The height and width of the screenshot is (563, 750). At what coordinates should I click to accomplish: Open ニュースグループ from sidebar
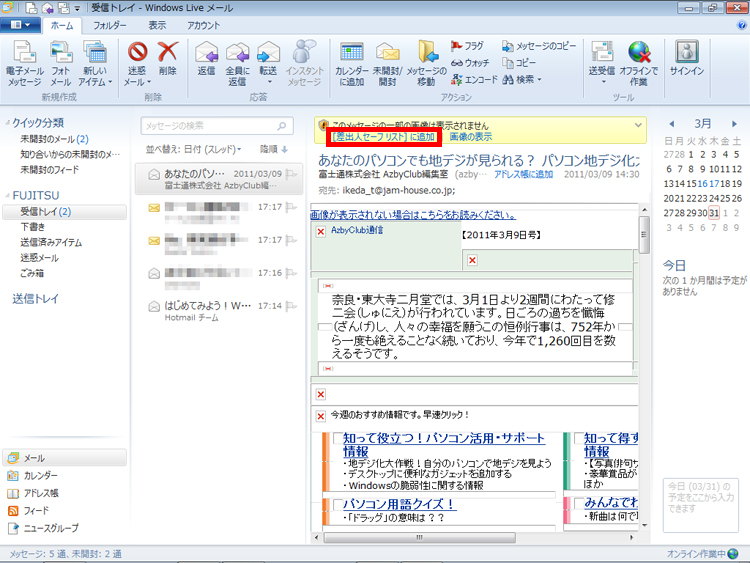coord(43,528)
